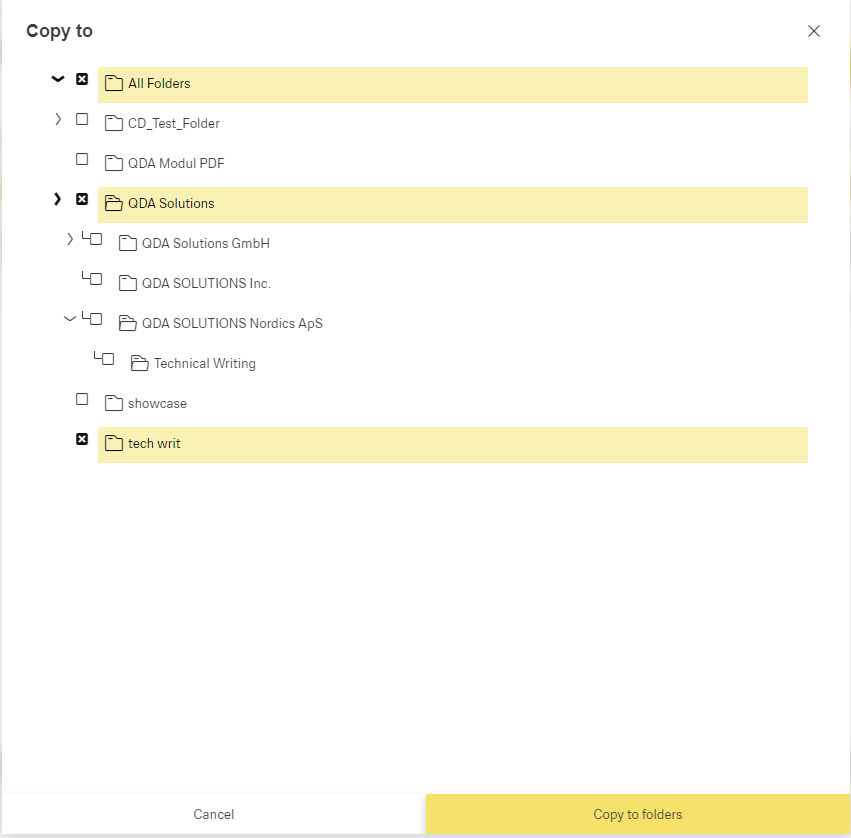Collapse the All Folders tree node

58,79
